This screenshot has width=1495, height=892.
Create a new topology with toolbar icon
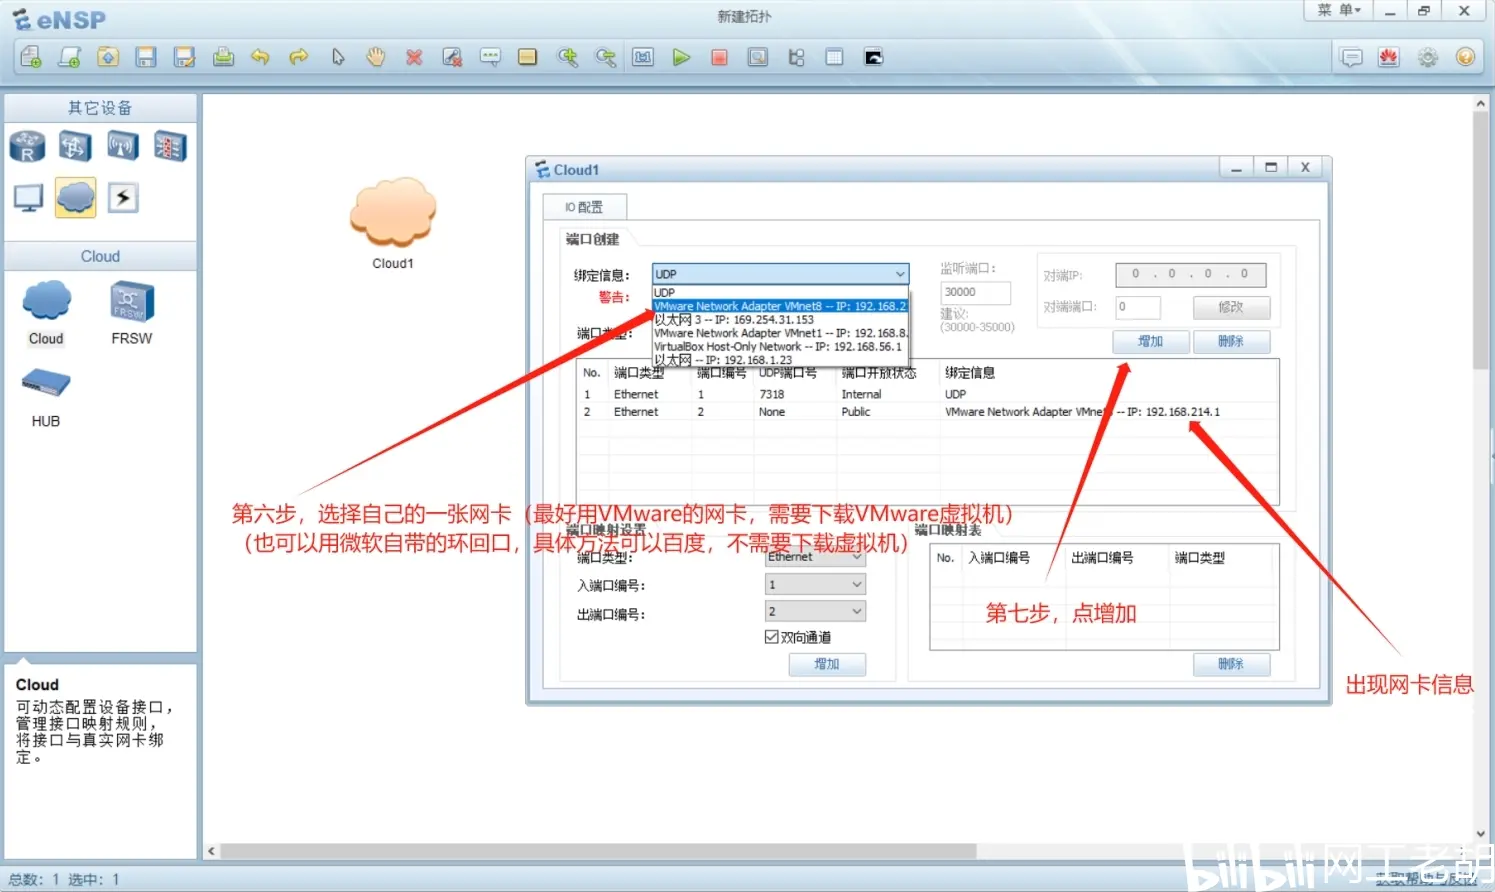[31, 57]
